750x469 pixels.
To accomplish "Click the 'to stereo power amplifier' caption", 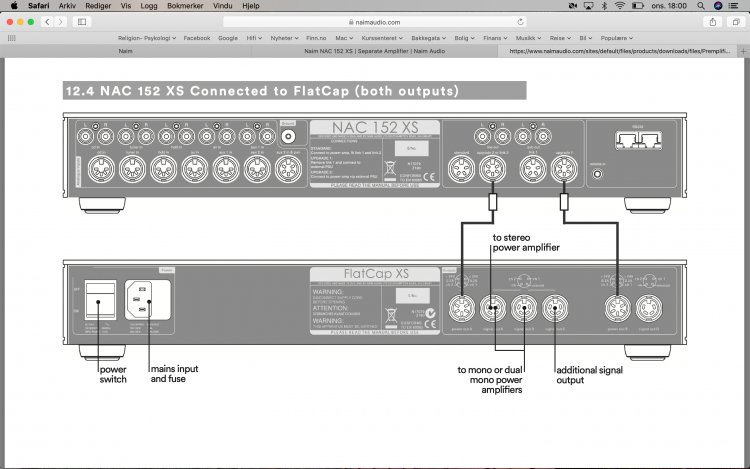I will pyautogui.click(x=526, y=242).
